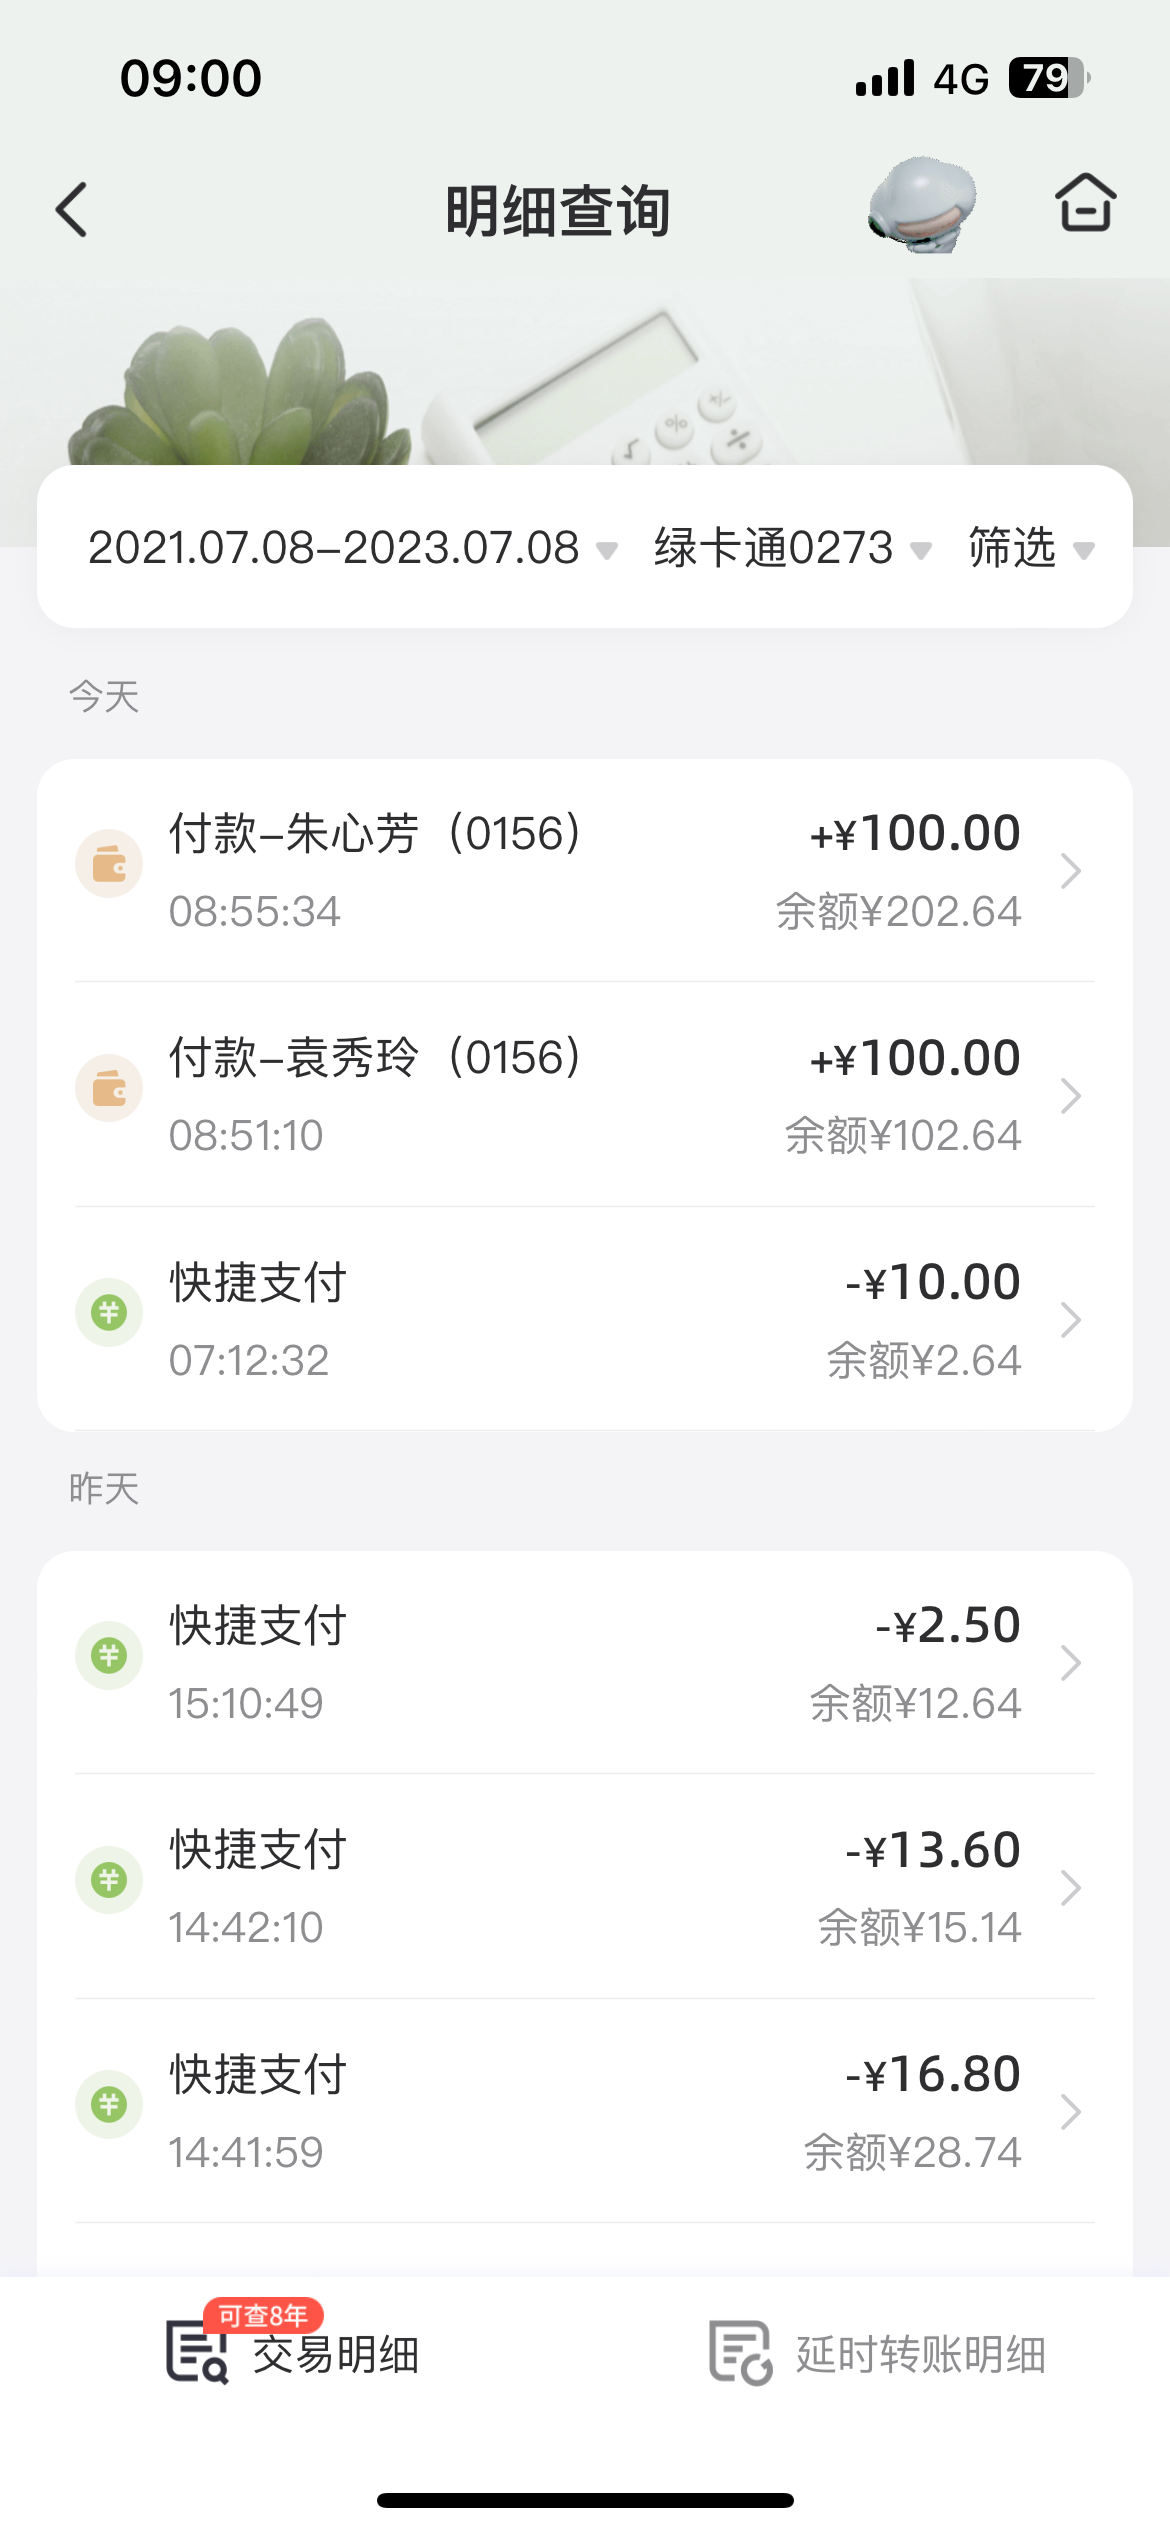Screen dimensions: 1170x2532
Task: Expand chevron for the -¥10.00 快捷支付 entry
Action: 1070,1320
